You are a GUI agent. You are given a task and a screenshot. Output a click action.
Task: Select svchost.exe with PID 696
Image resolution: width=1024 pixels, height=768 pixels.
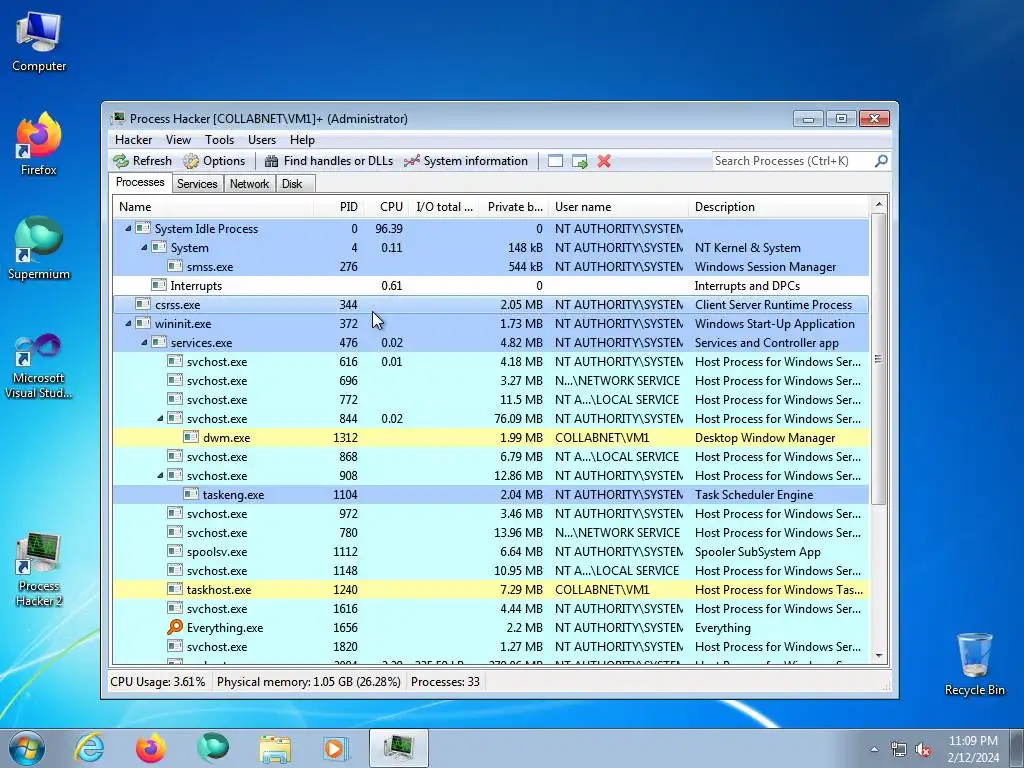tap(491, 381)
